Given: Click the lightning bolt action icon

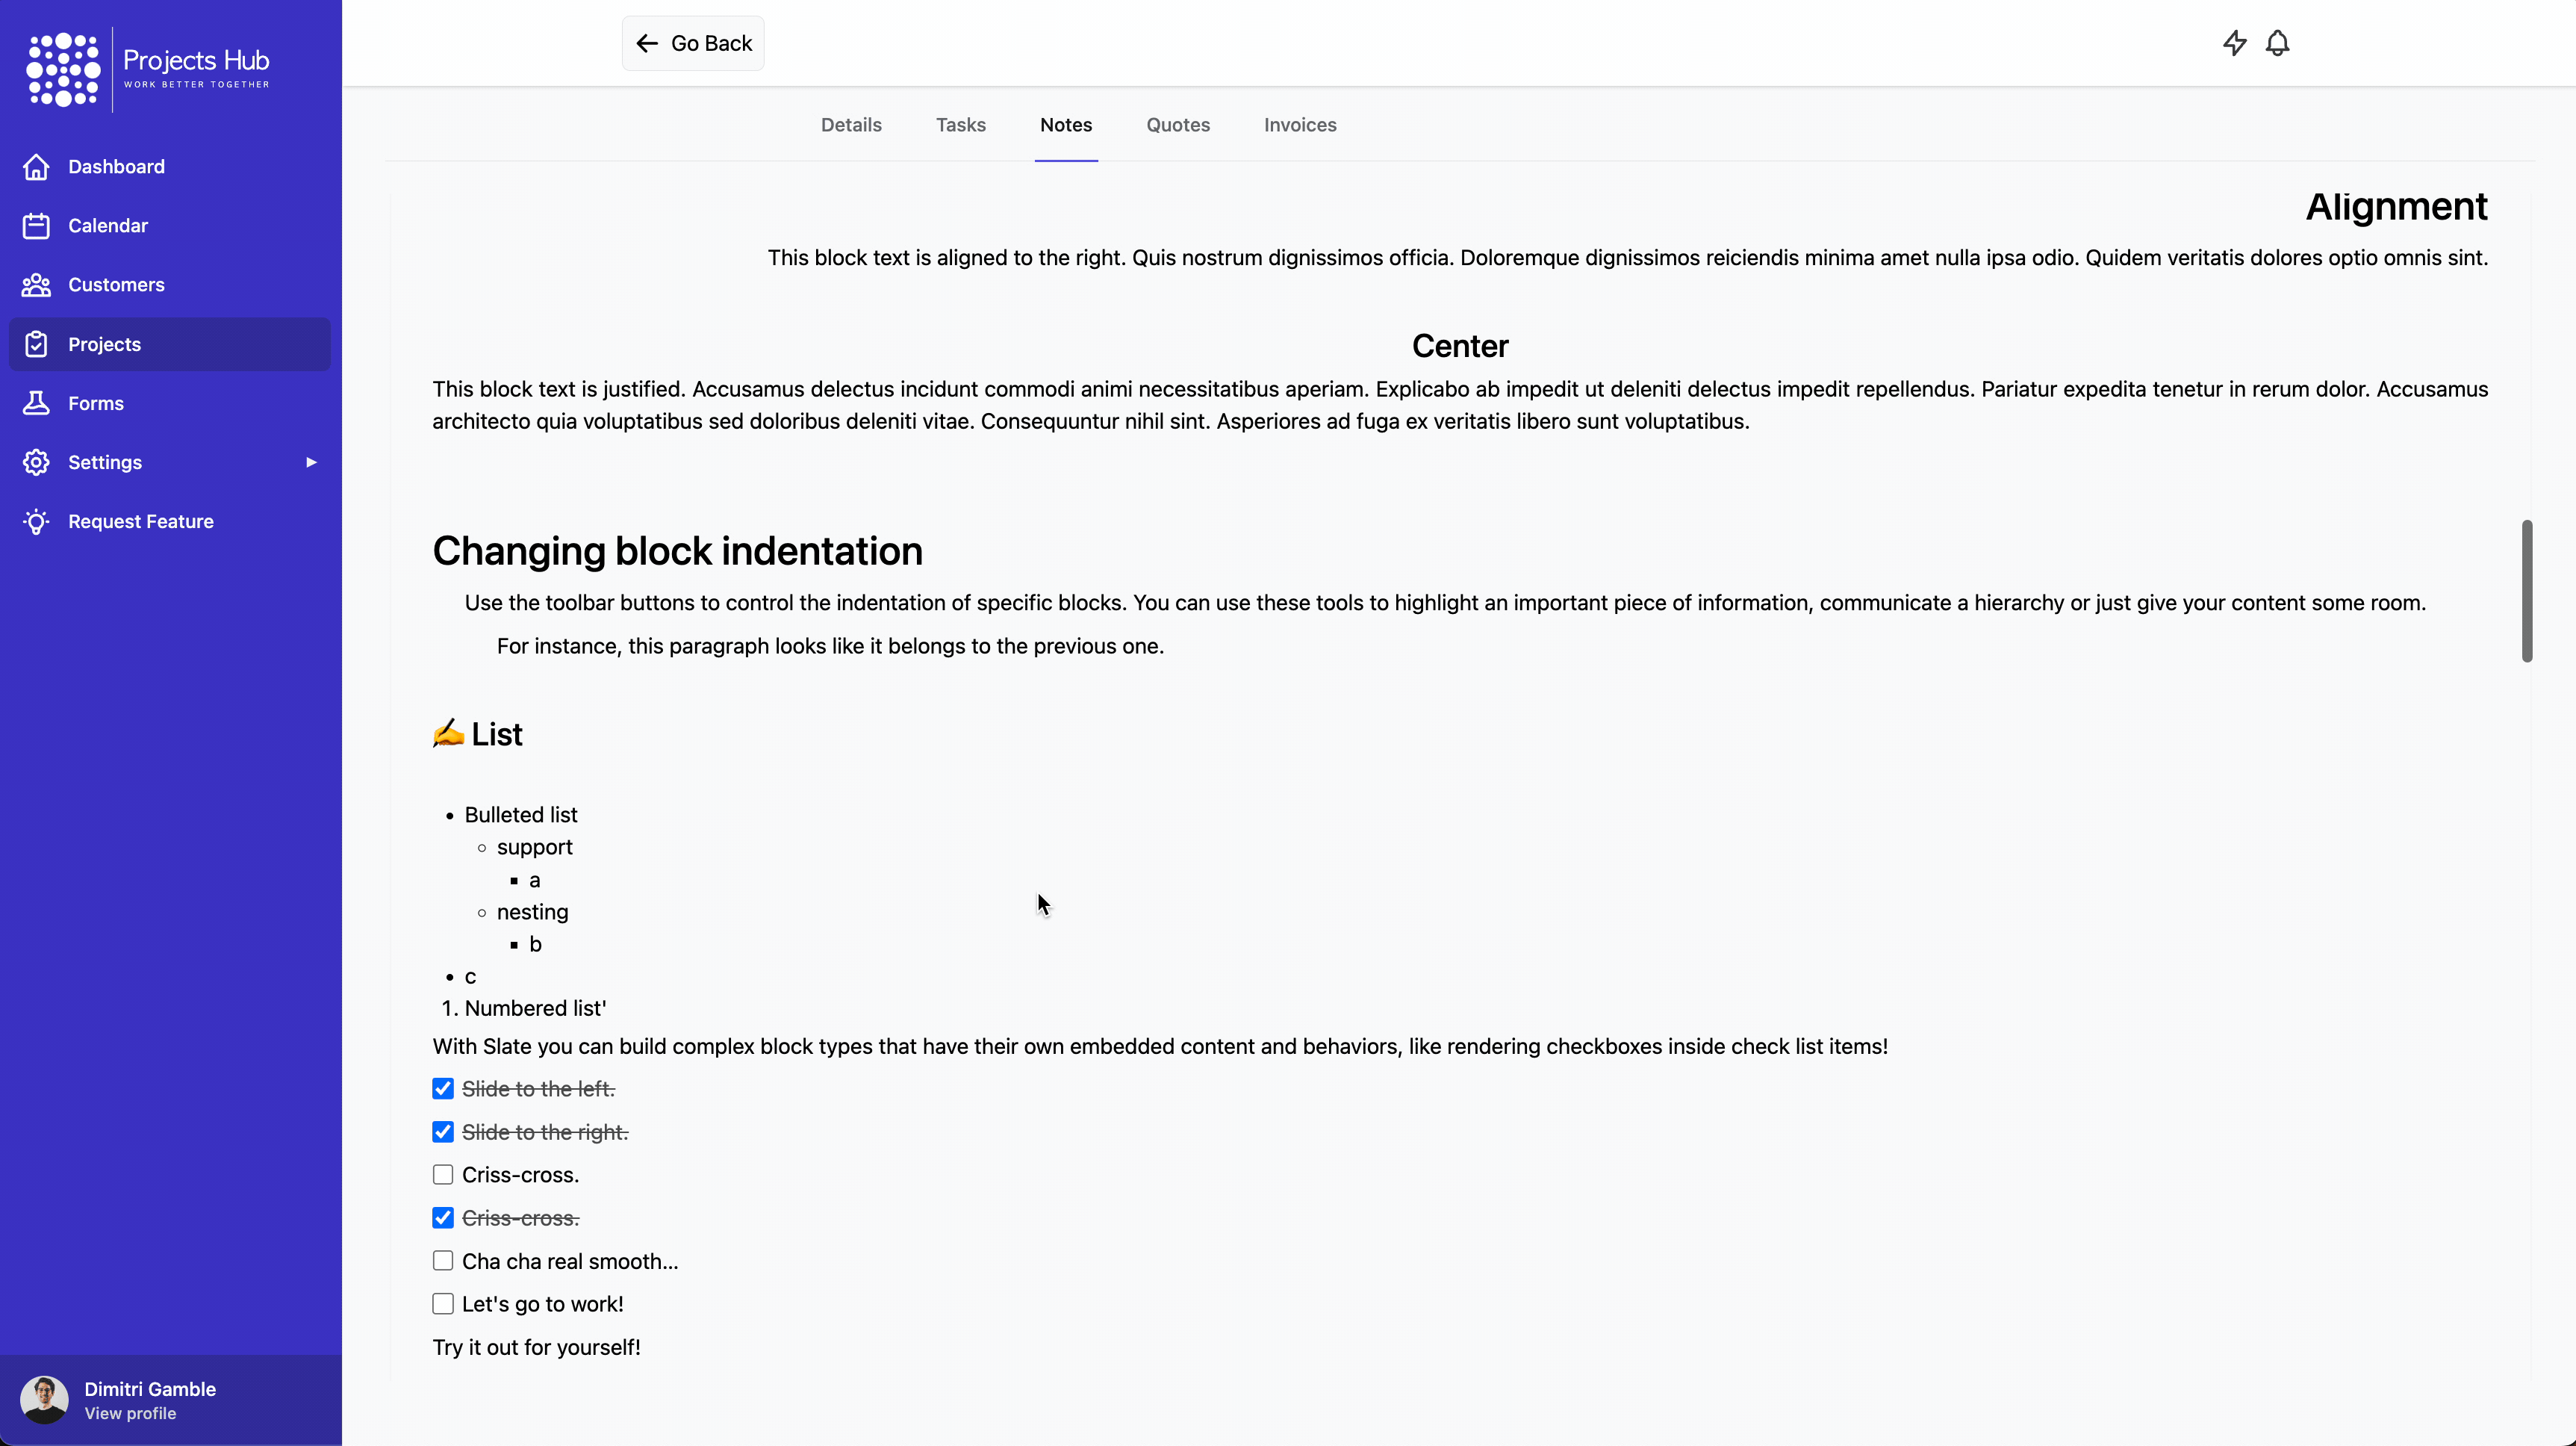Looking at the screenshot, I should click(2235, 43).
